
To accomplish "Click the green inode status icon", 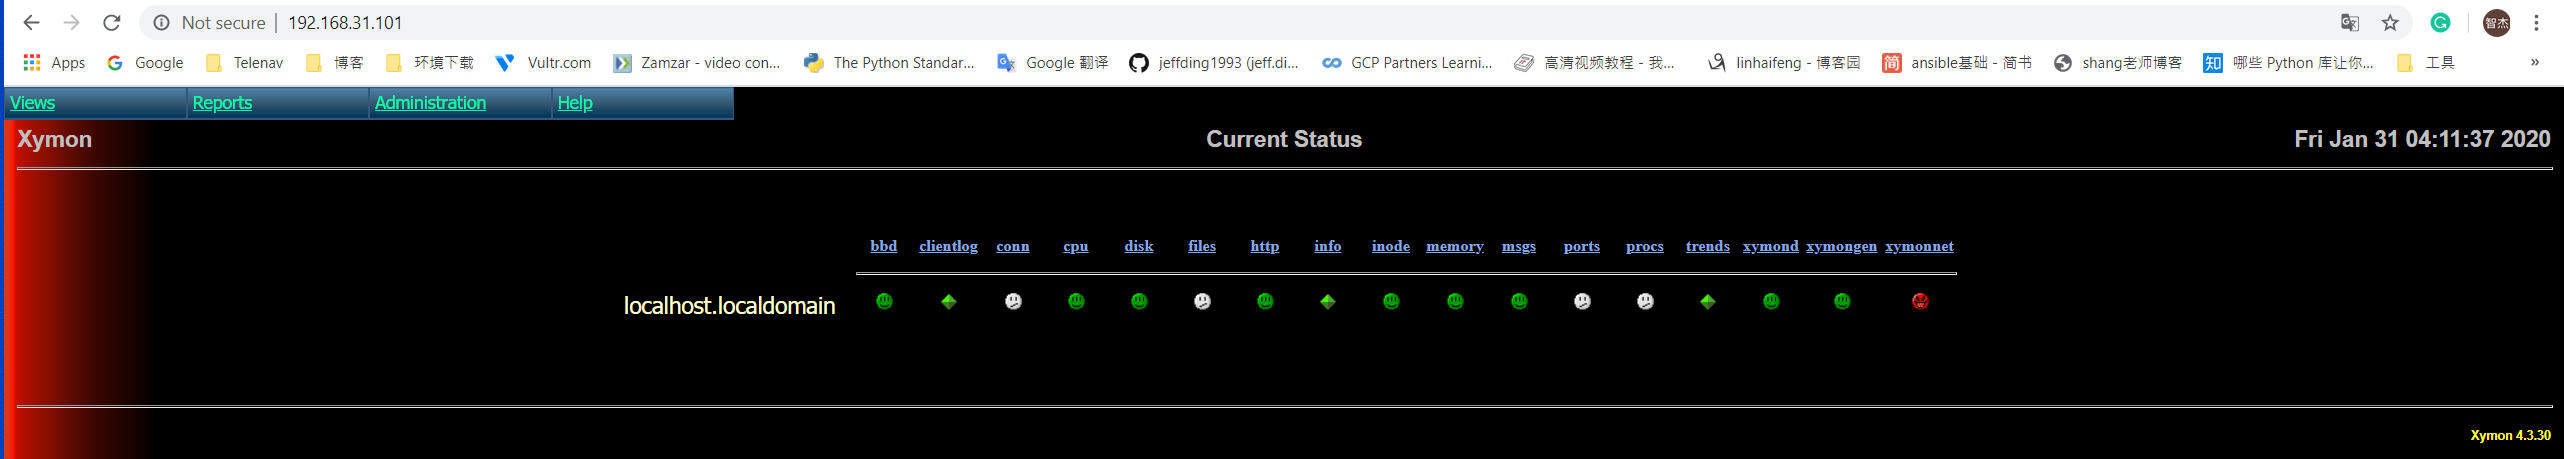I will (1391, 301).
